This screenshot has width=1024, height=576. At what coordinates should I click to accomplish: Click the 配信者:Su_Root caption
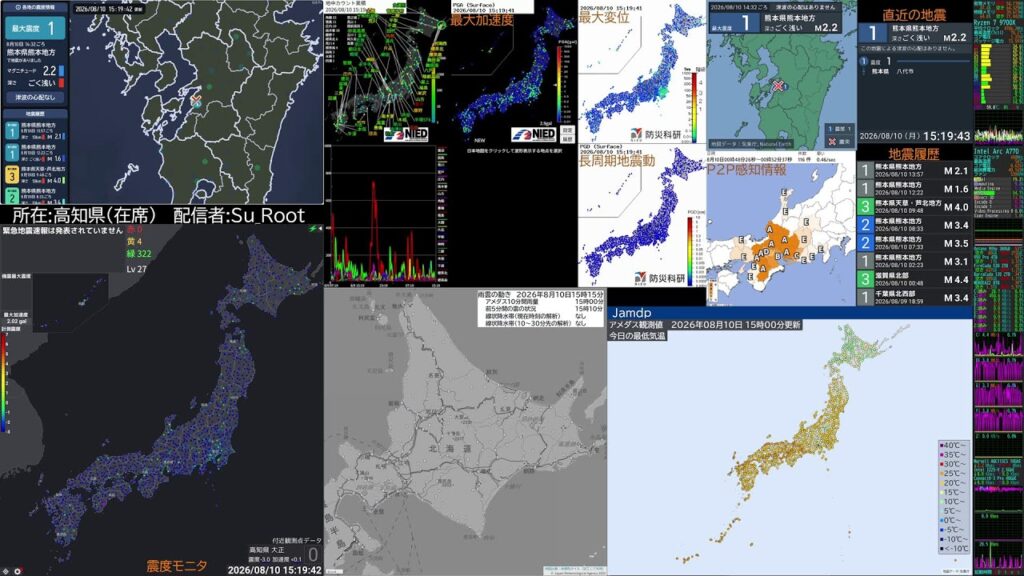[240, 215]
